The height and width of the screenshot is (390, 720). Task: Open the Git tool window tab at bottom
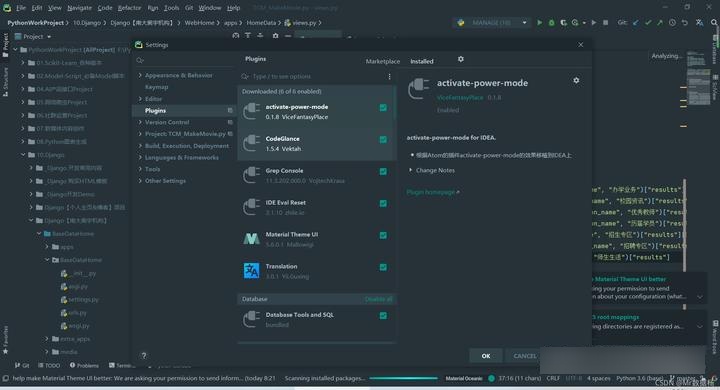pos(22,366)
